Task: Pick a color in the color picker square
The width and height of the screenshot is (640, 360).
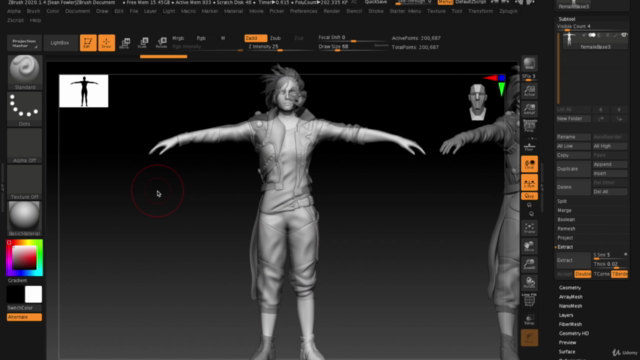Action: (x=24, y=258)
